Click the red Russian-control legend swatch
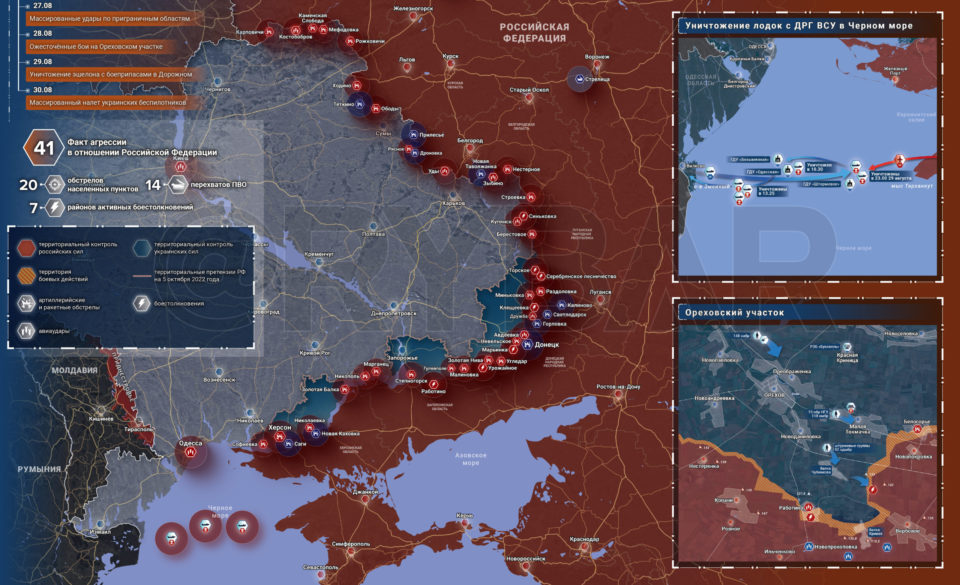Image resolution: width=960 pixels, height=585 pixels. point(26,248)
